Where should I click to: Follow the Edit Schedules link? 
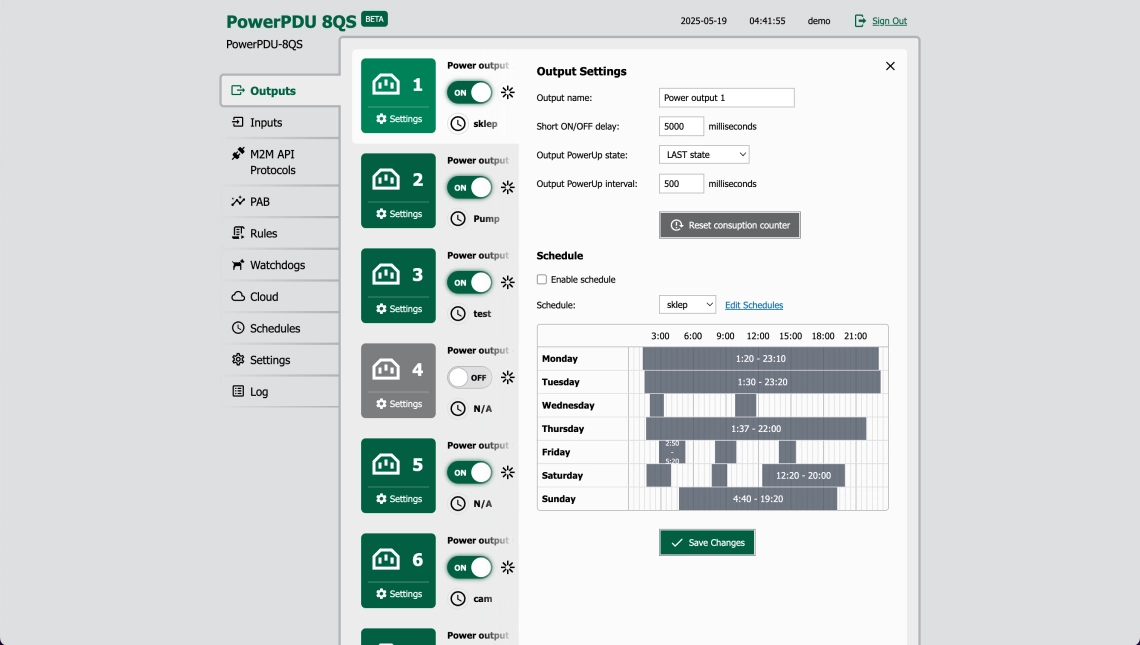tap(754, 305)
